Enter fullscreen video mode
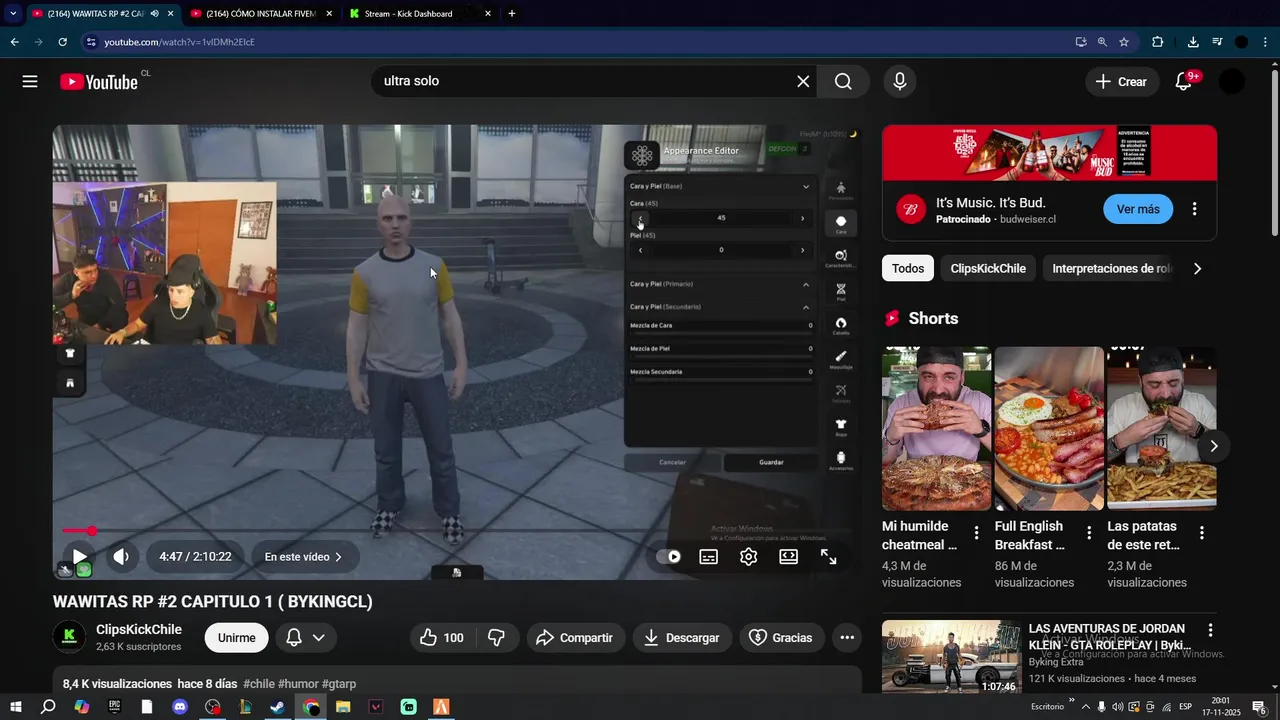The width and height of the screenshot is (1280, 720). tap(828, 557)
